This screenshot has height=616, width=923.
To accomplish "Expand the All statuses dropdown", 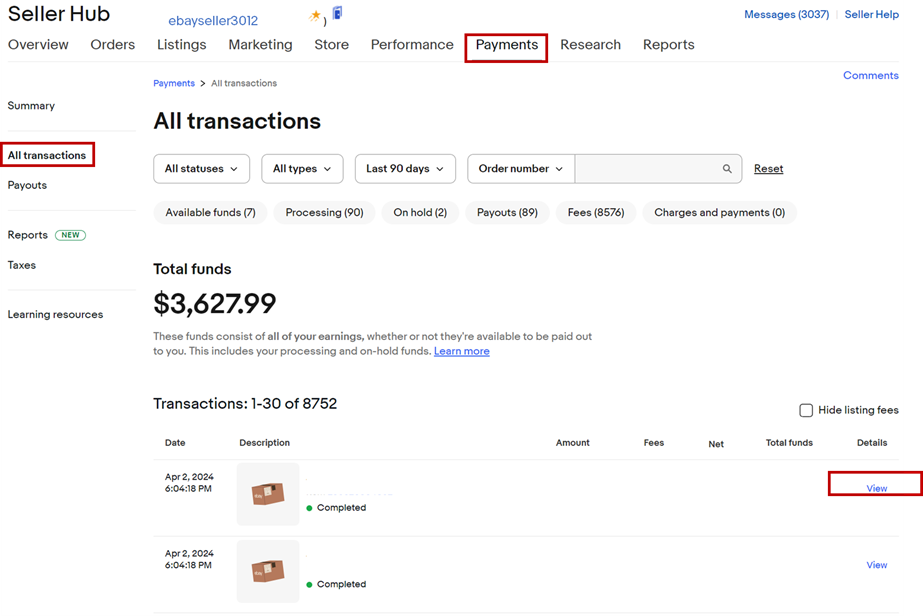I will 201,169.
